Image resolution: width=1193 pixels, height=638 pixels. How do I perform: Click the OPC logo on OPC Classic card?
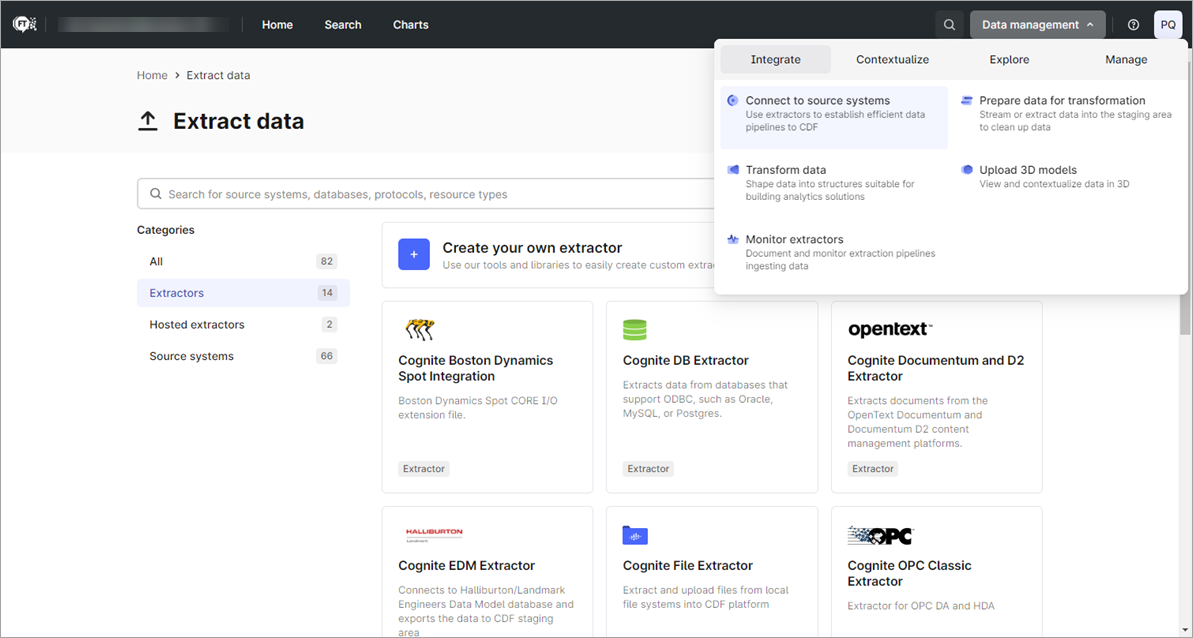(880, 536)
